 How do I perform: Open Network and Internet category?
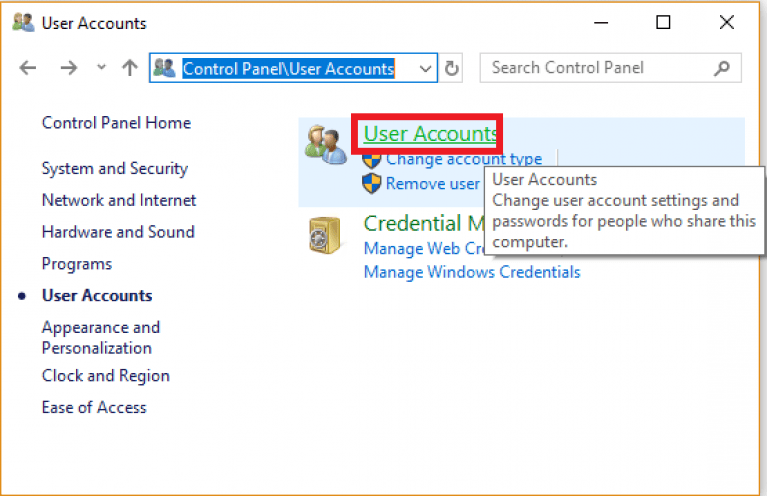119,200
